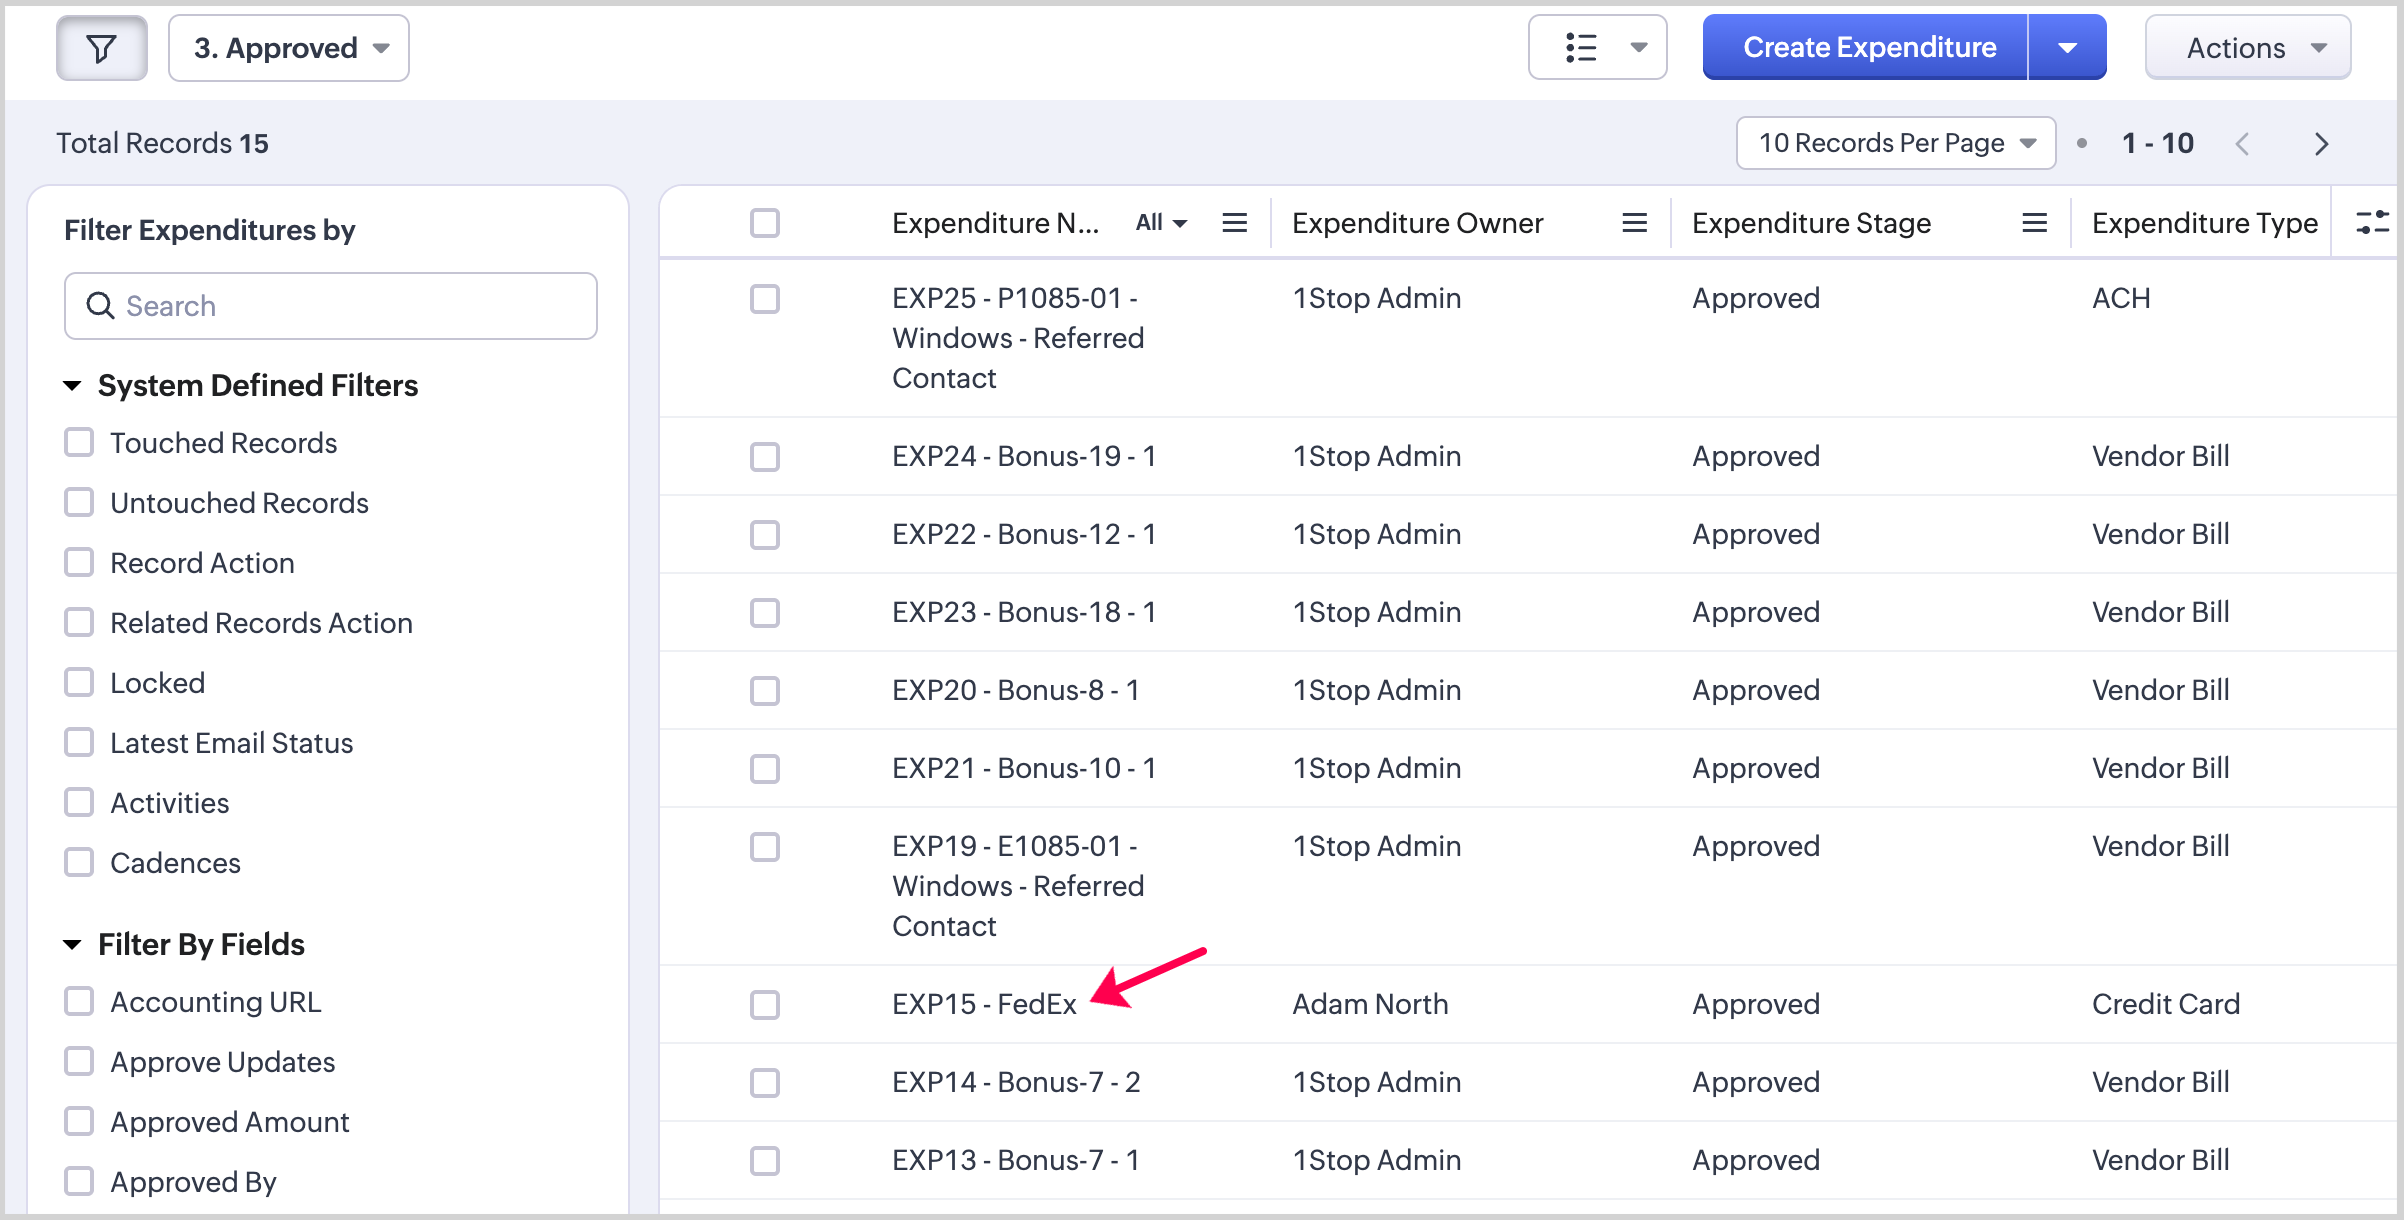The height and width of the screenshot is (1220, 2404).
Task: Open Expenditure Stage column menu icon
Action: (2034, 223)
